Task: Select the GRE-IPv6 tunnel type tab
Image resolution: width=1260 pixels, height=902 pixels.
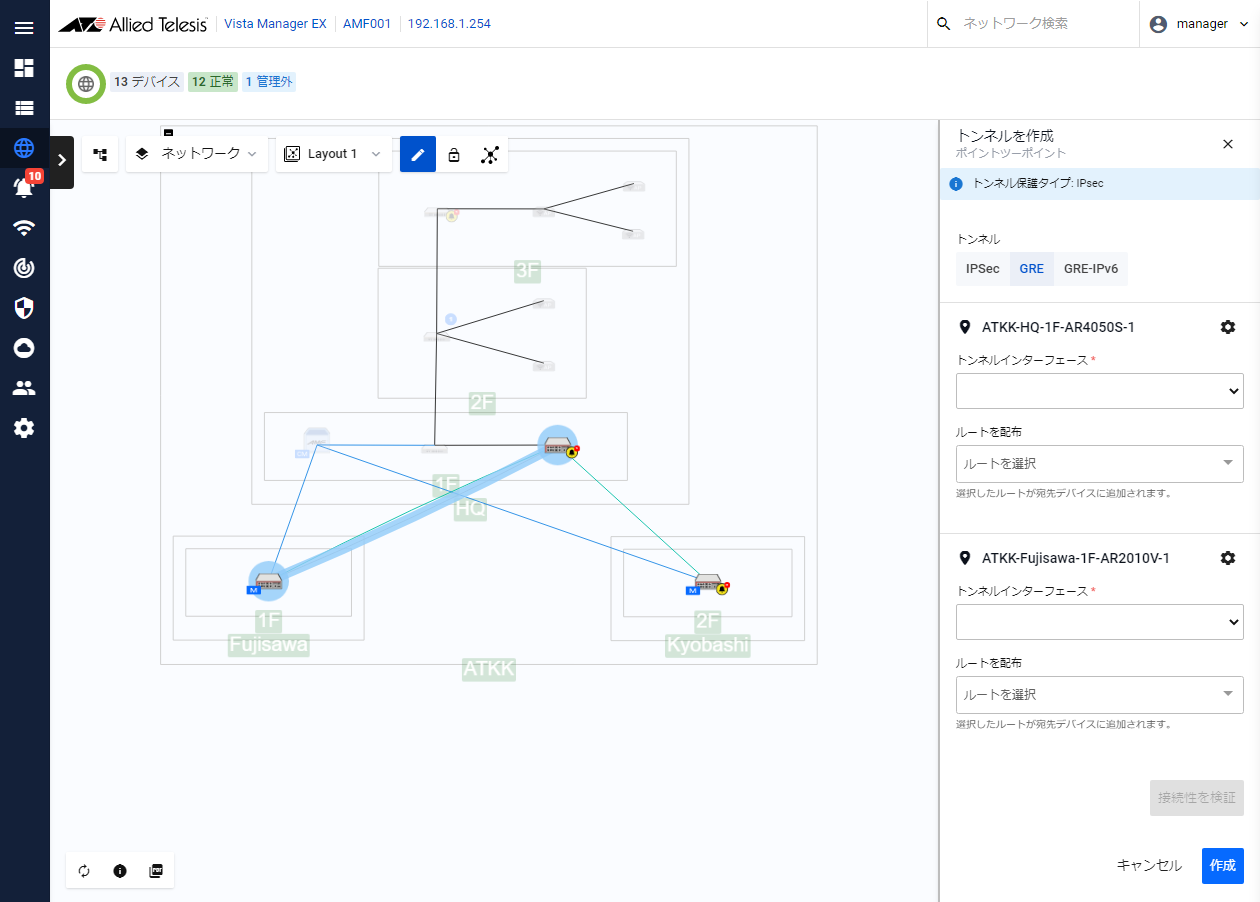Action: click(x=1091, y=269)
